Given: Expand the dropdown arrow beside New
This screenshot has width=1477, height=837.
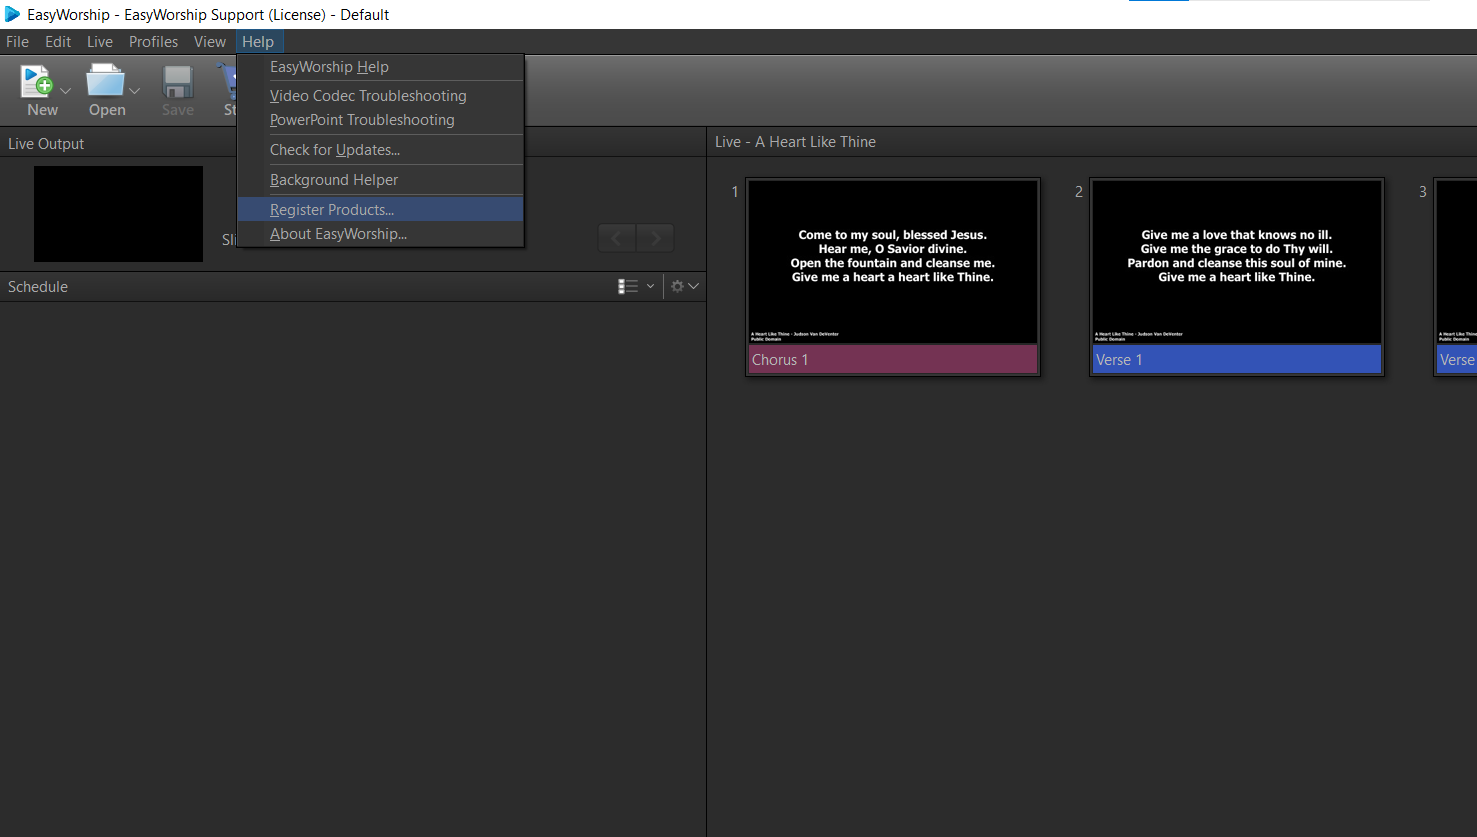Looking at the screenshot, I should (x=66, y=91).
